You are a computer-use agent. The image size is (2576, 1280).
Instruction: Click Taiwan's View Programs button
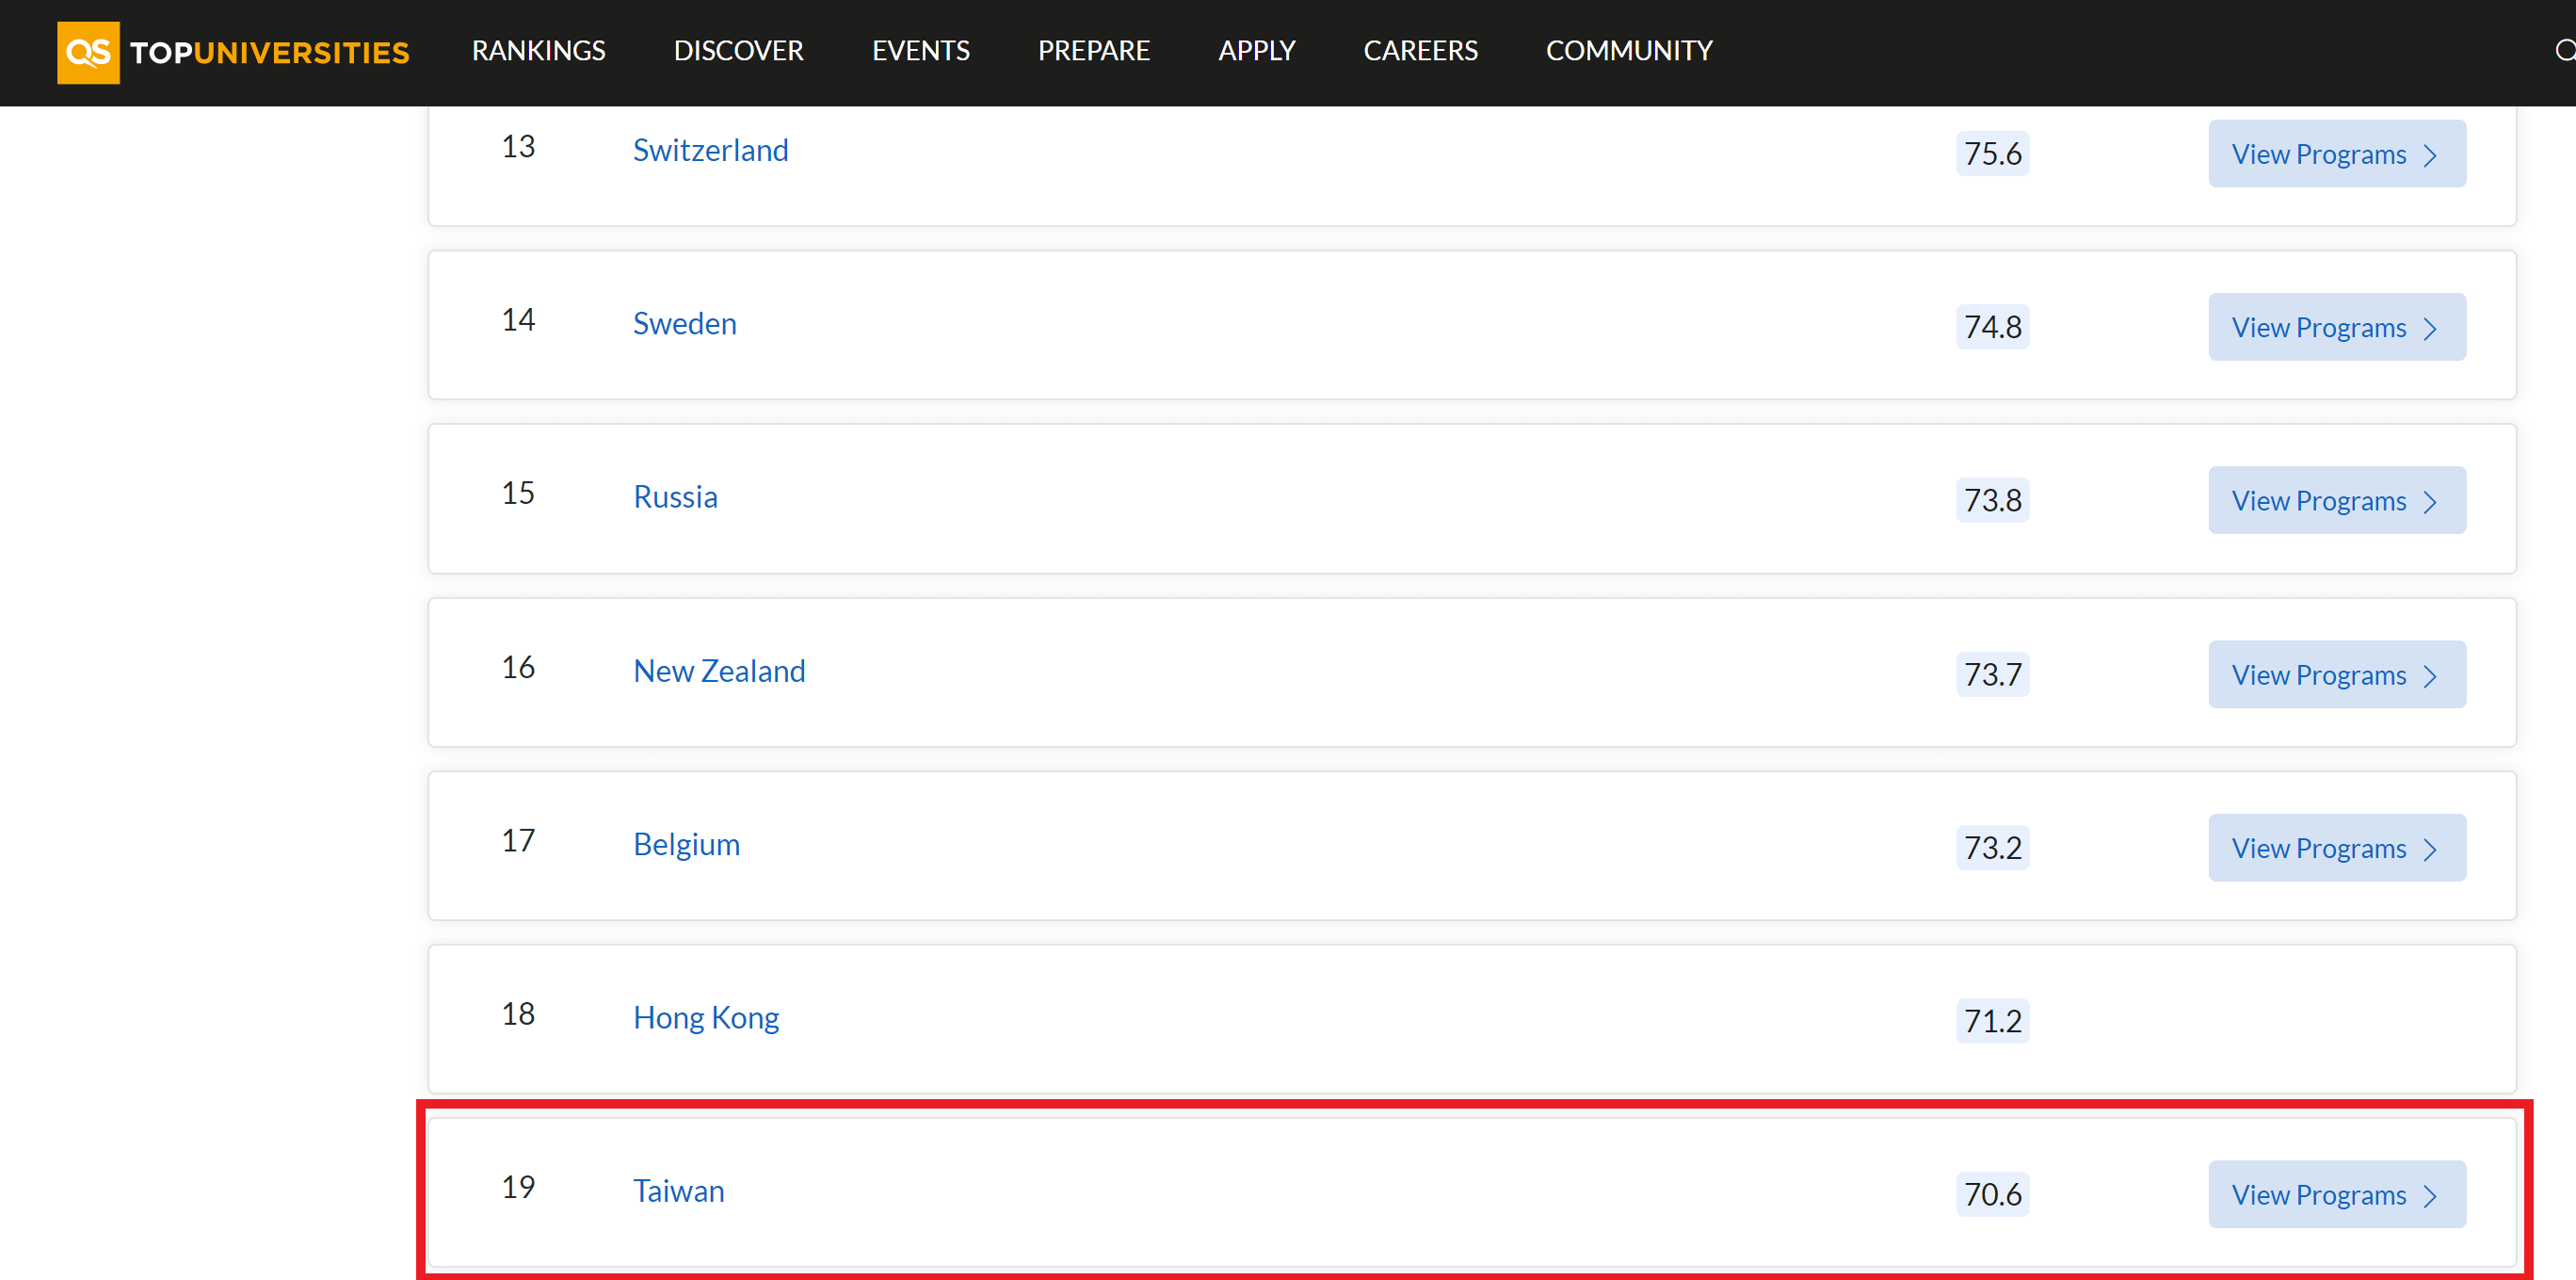tap(2335, 1195)
